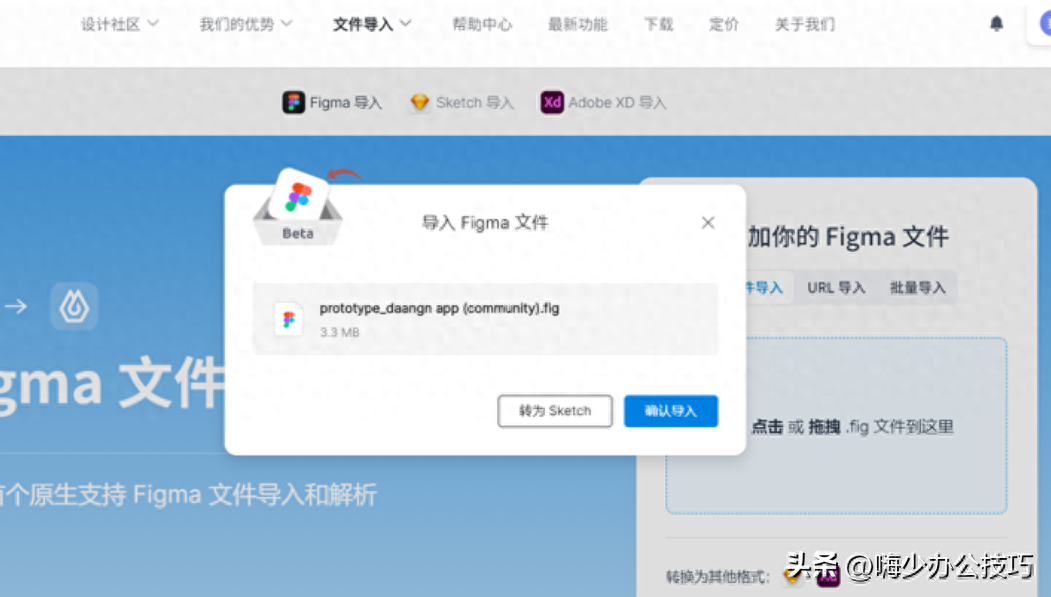This screenshot has width=1051, height=597.
Task: Switch to the URL 导入 tab
Action: [x=836, y=288]
